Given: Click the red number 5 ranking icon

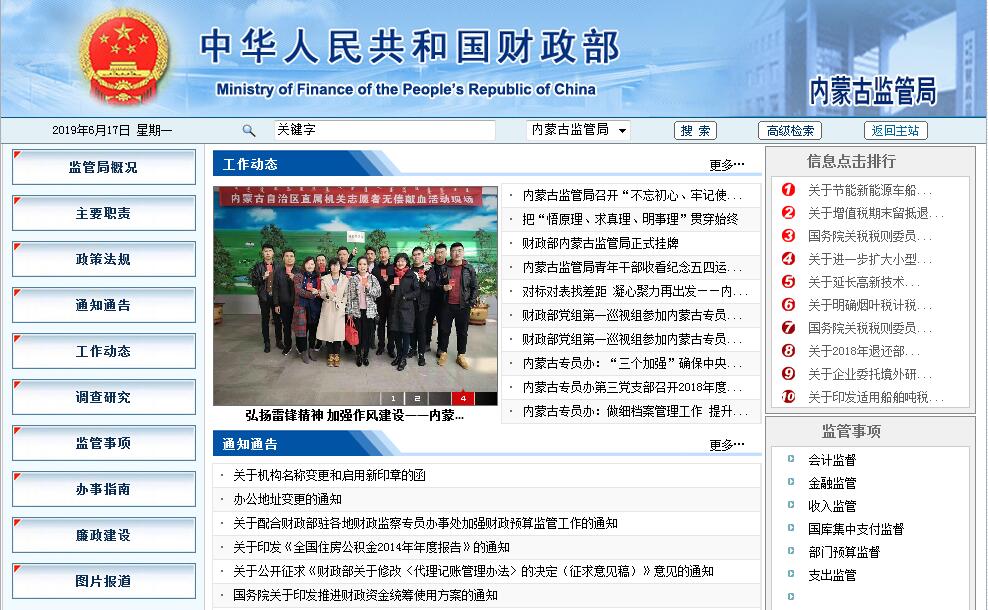Looking at the screenshot, I should coord(788,282).
